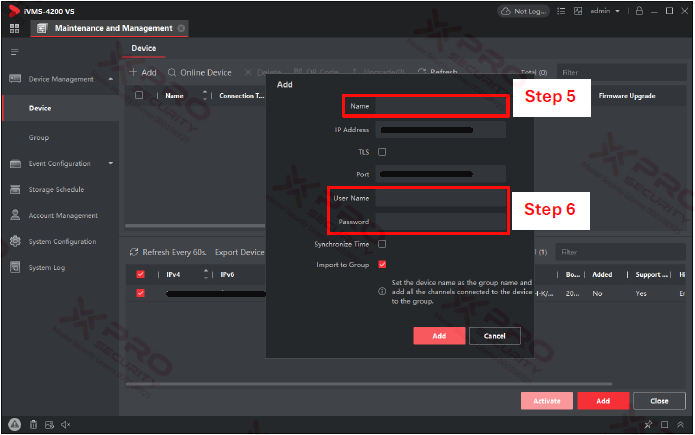Select the Maintenance and Management tab
Viewport: 695px width, 435px height.
[x=106, y=28]
